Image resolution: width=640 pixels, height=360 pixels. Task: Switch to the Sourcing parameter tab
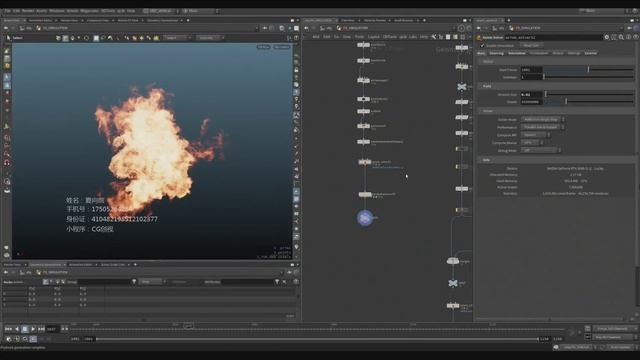click(x=497, y=53)
